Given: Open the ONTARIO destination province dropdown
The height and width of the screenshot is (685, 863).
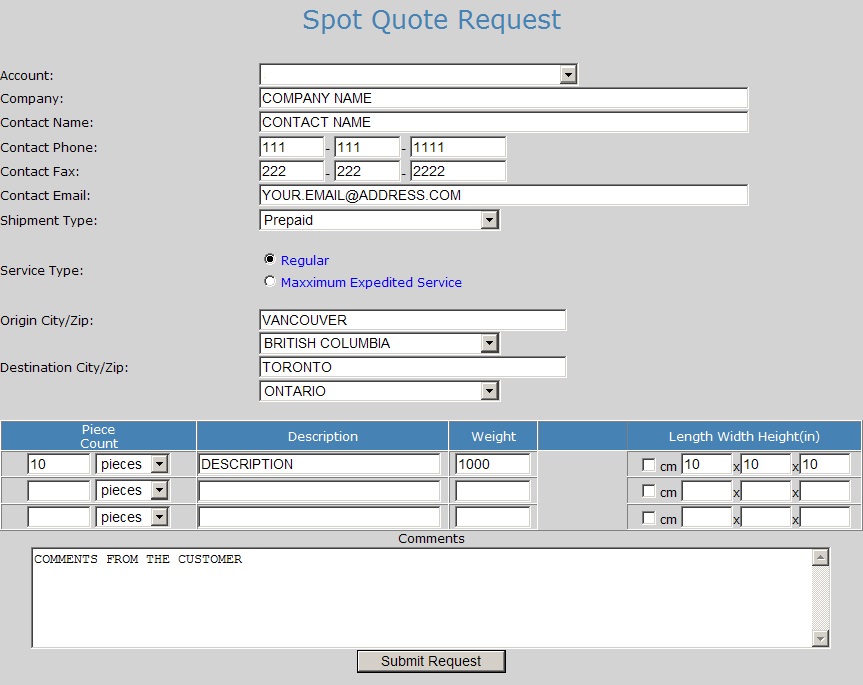Looking at the screenshot, I should [488, 391].
